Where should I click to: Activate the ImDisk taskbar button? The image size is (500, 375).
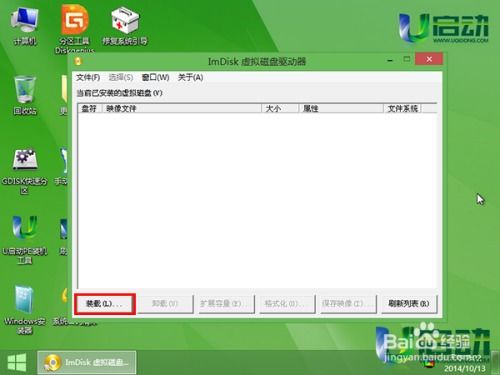tap(87, 362)
